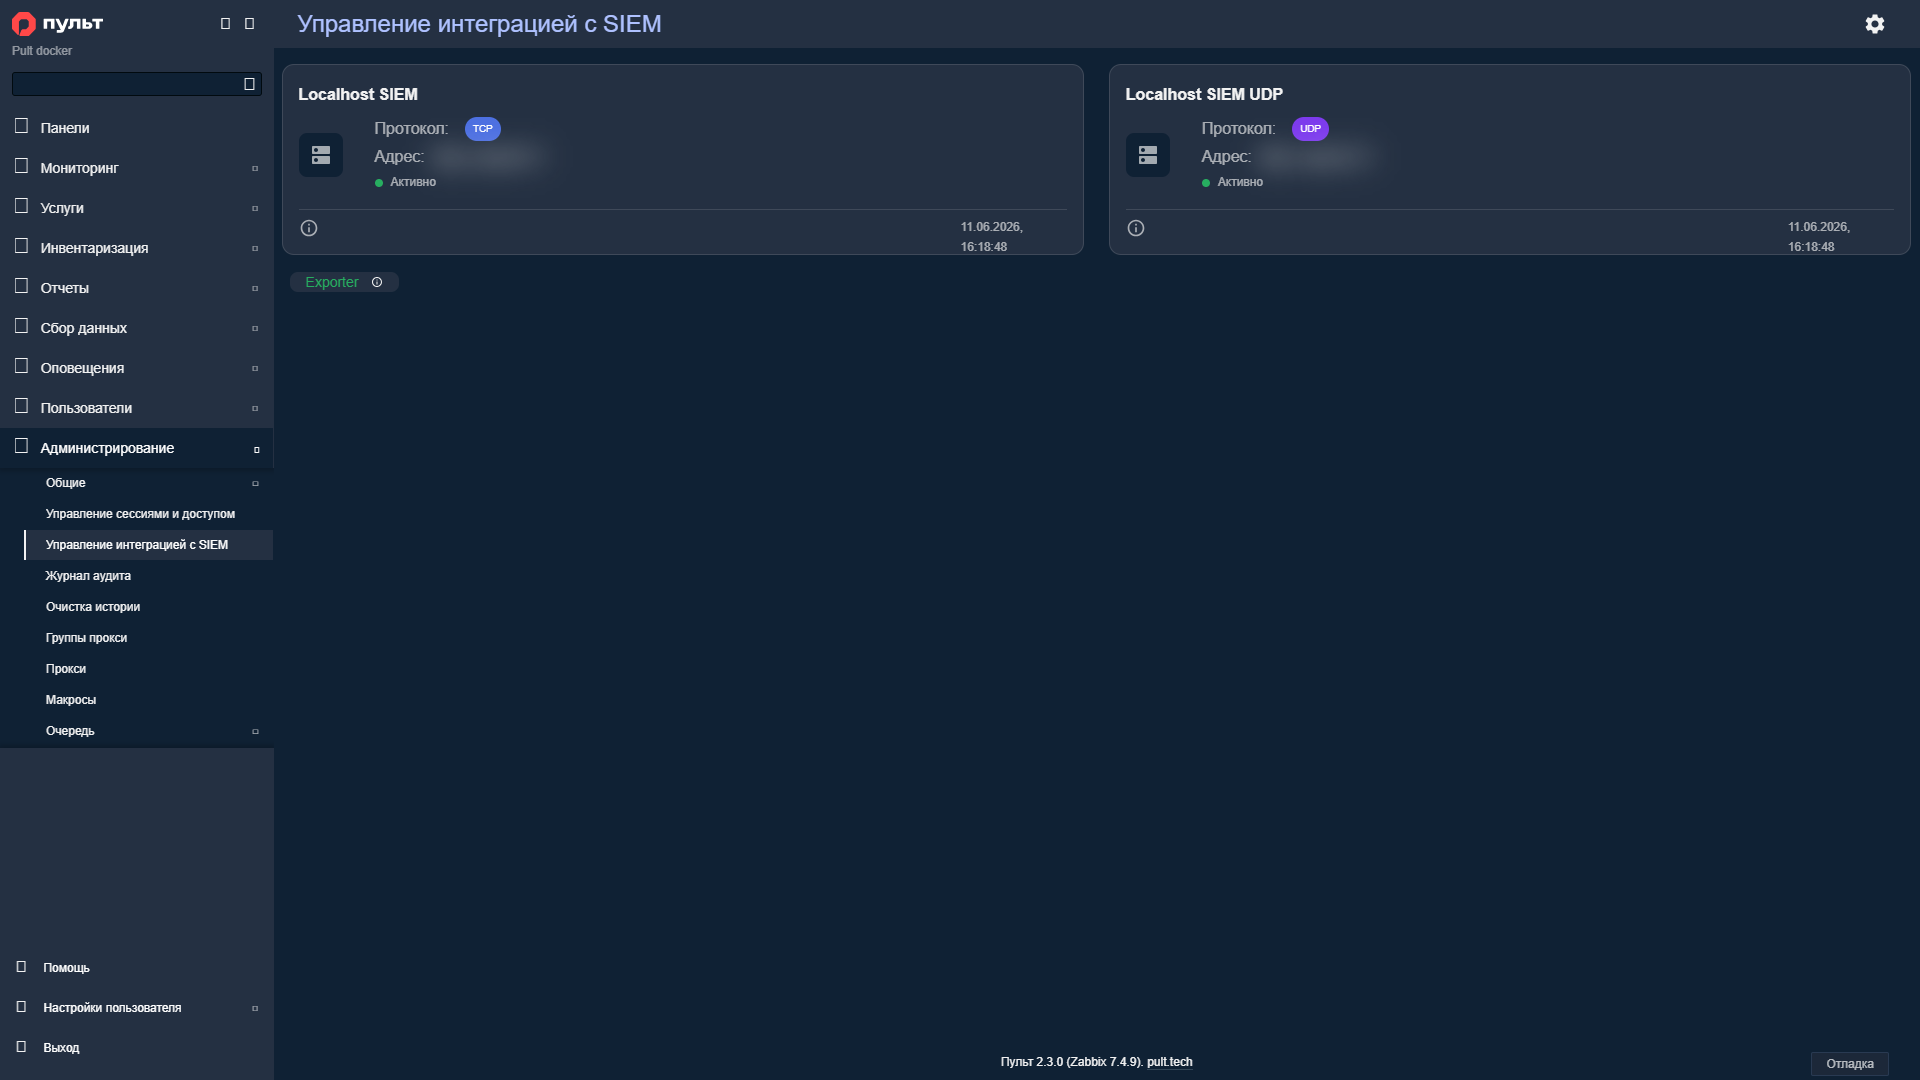This screenshot has height=1080, width=1920.
Task: Open settings gear icon at top right
Action: [1874, 24]
